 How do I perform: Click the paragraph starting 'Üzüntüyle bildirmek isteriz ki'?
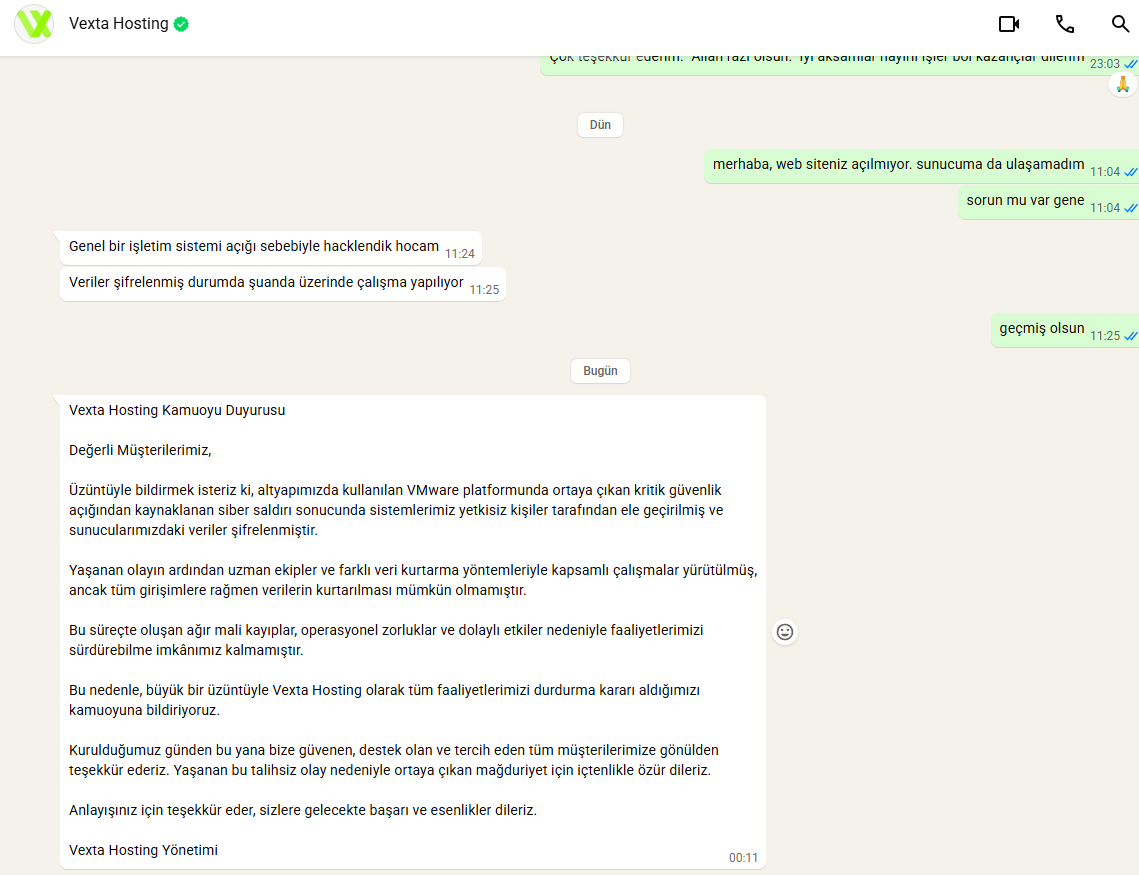point(396,510)
